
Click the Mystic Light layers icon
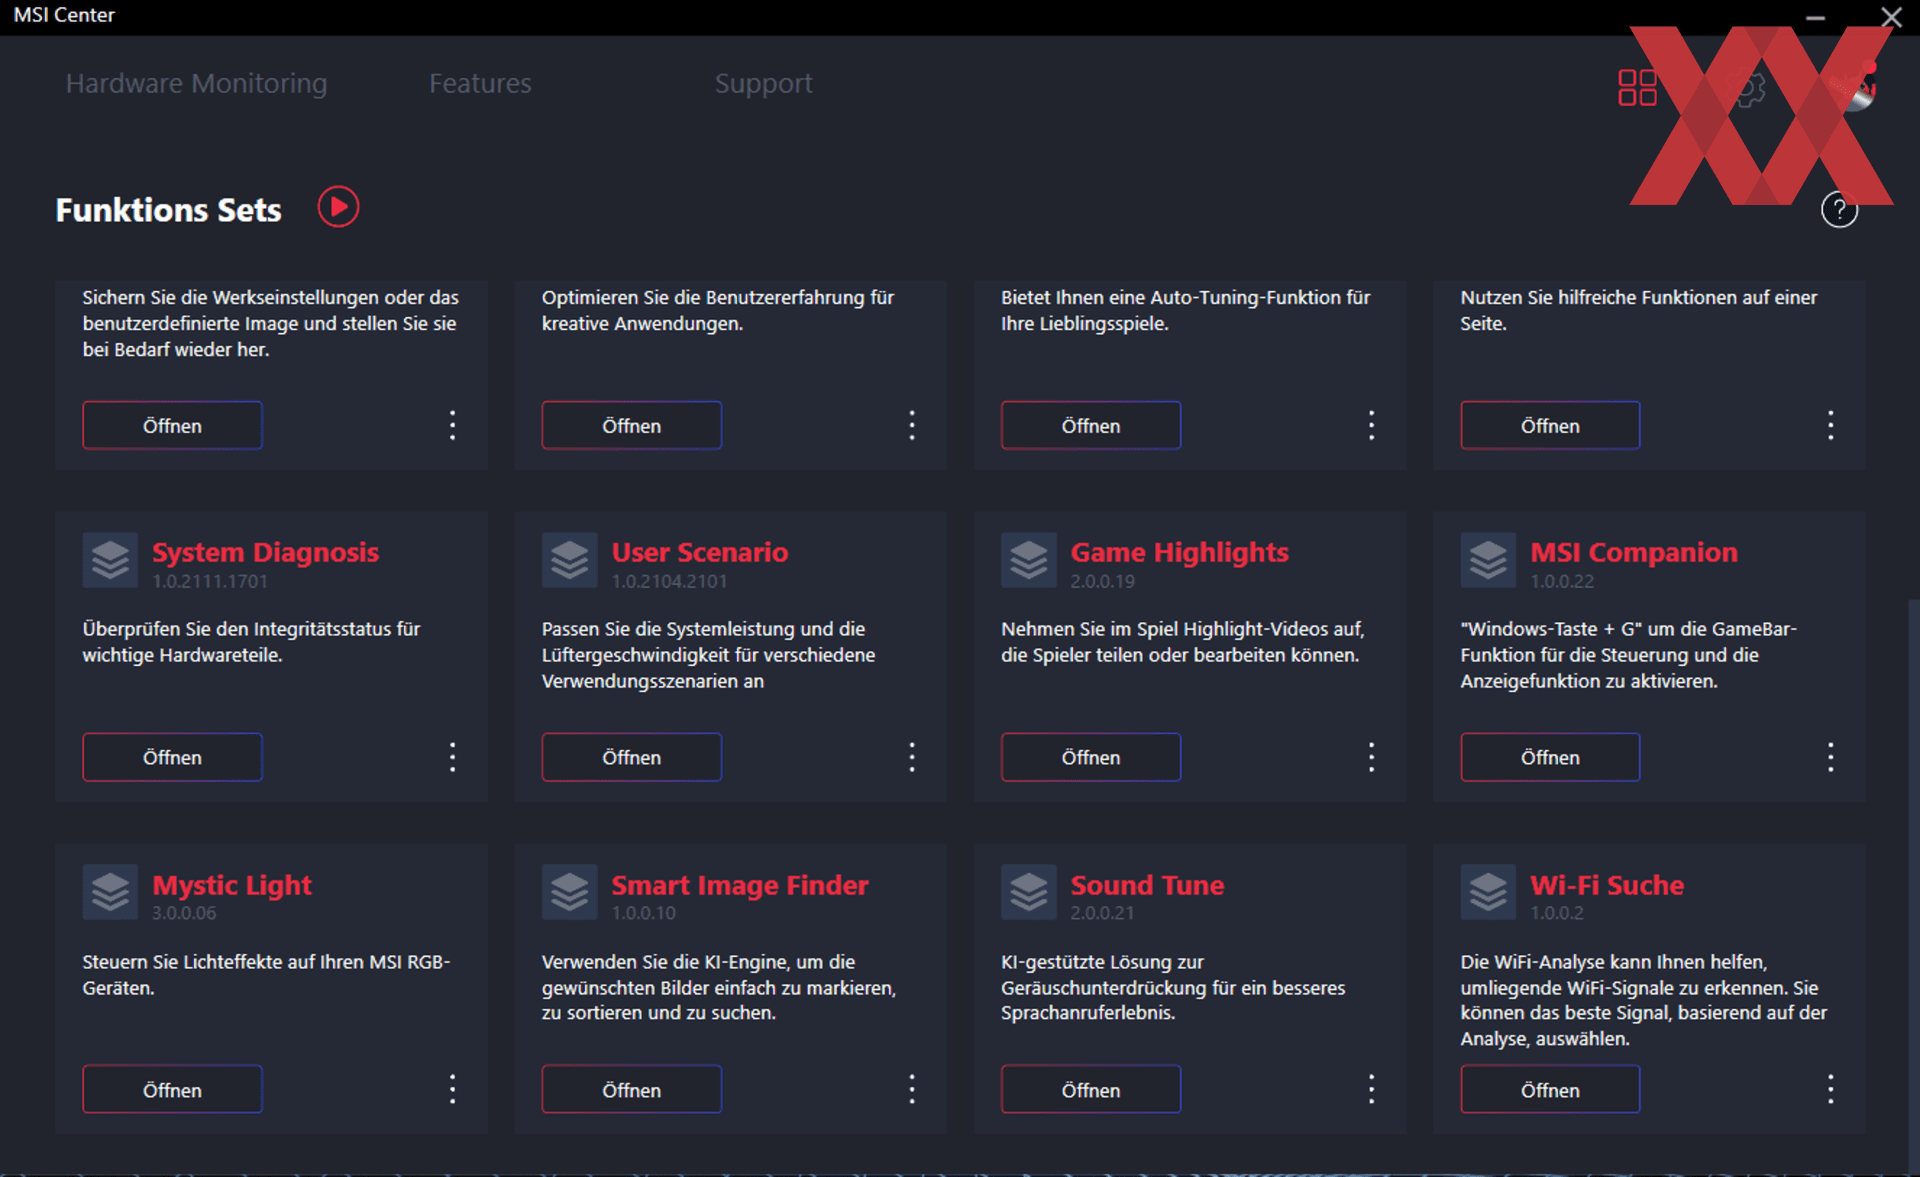(110, 892)
